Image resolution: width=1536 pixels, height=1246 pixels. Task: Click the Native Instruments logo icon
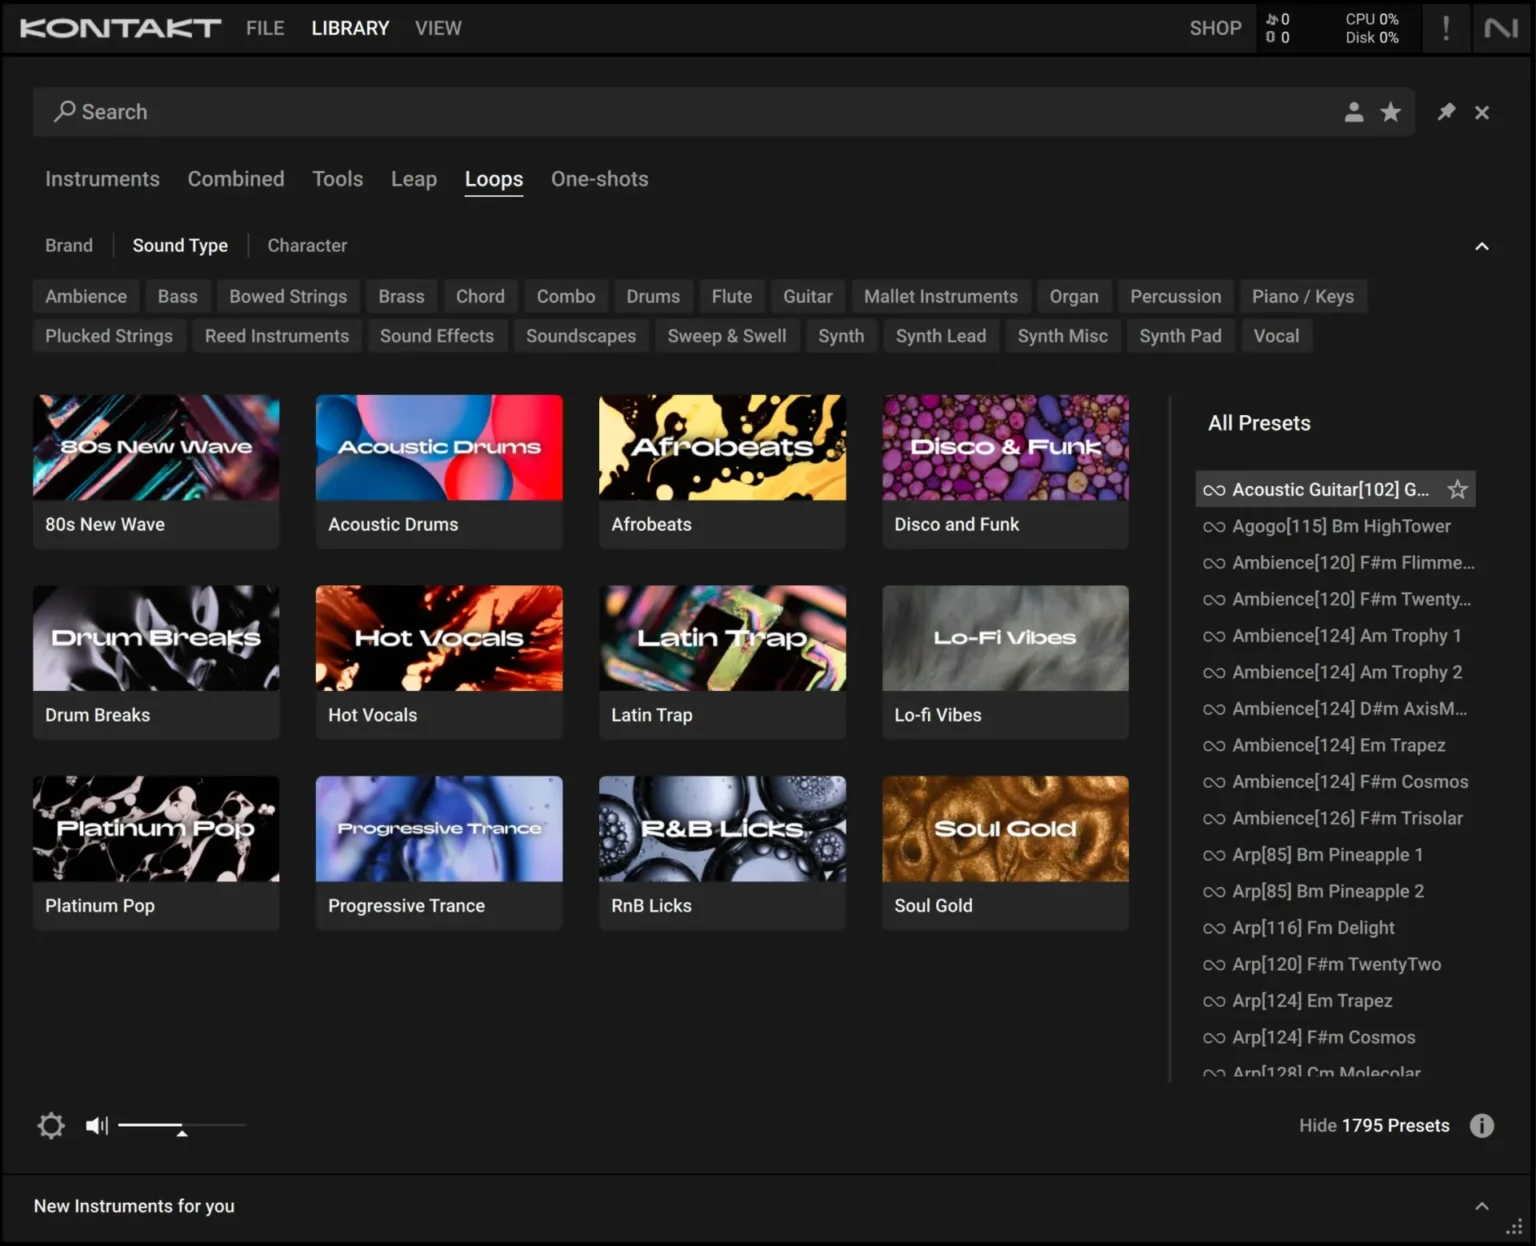(x=1501, y=28)
